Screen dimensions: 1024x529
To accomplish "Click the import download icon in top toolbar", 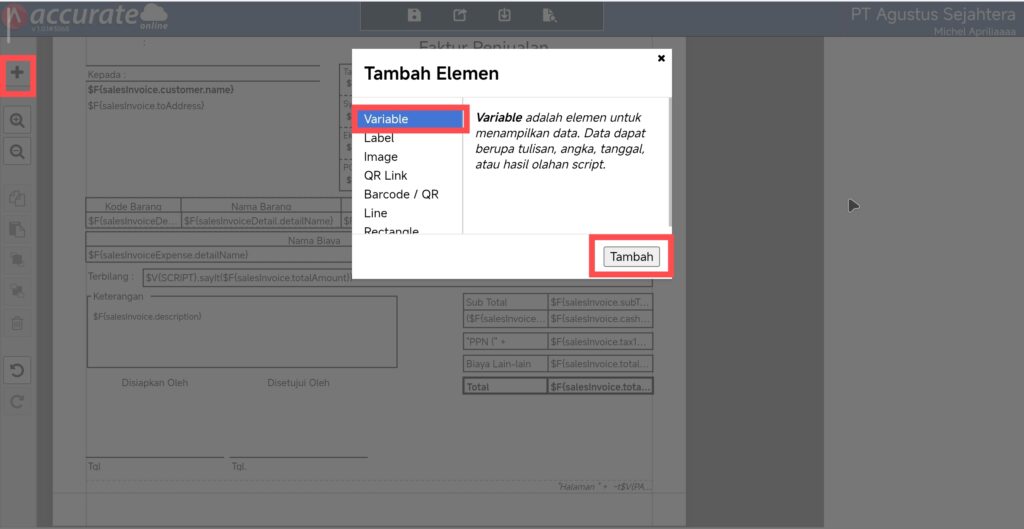I will [504, 16].
